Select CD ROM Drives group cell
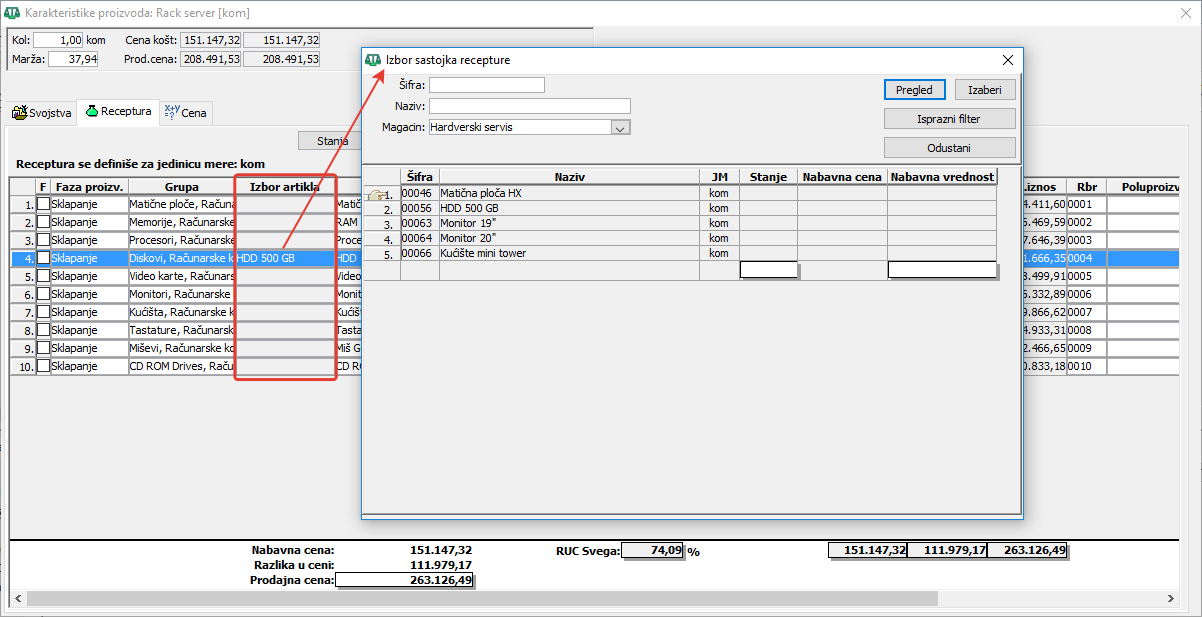The image size is (1202, 617). 181,366
